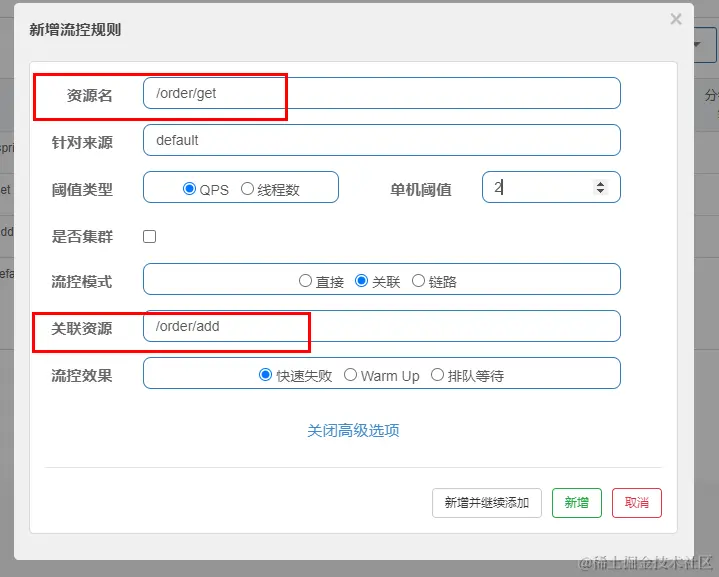Select the QPS threshold type radio
Screen dimensions: 719x577
(x=189, y=189)
